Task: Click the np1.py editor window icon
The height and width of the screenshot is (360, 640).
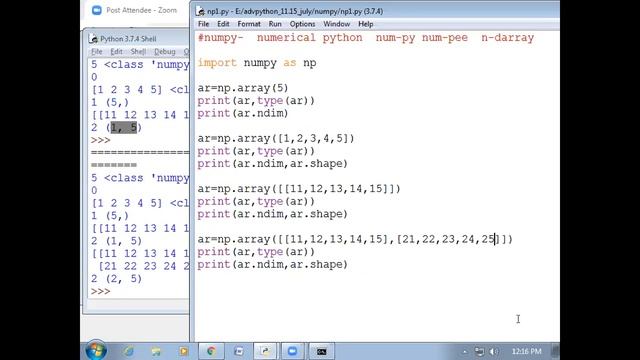Action: (x=200, y=11)
